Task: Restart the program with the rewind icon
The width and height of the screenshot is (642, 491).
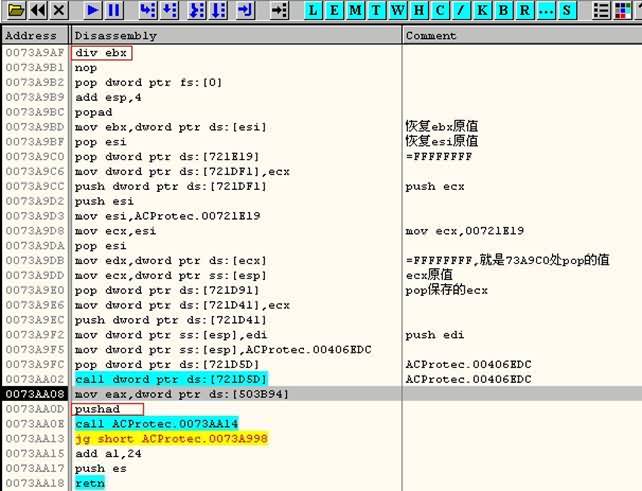Action: pyautogui.click(x=37, y=10)
